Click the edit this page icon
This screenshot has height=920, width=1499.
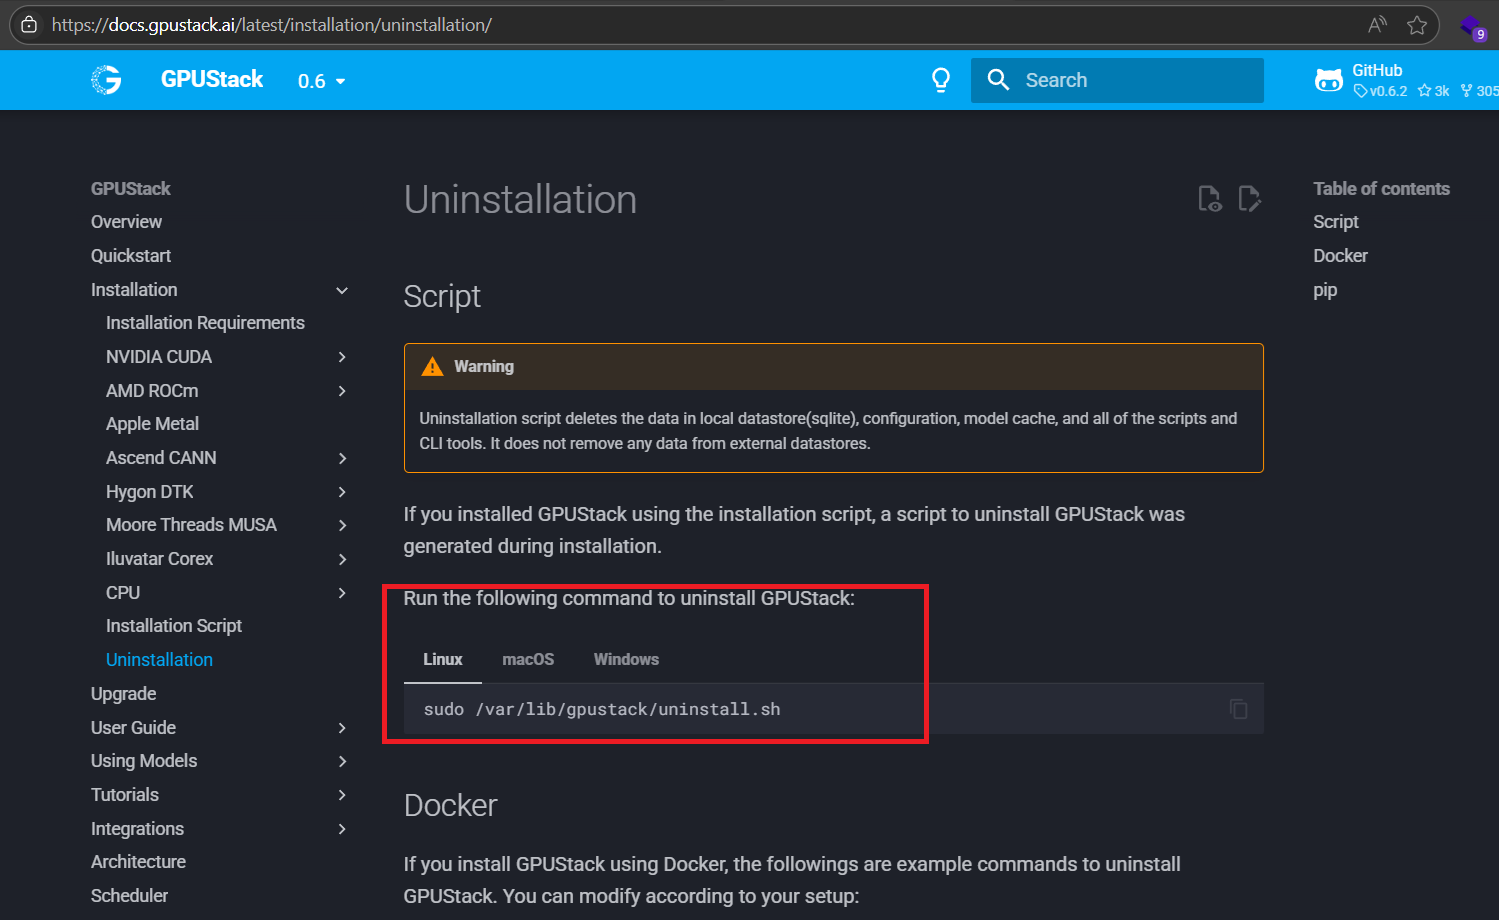(x=1249, y=198)
